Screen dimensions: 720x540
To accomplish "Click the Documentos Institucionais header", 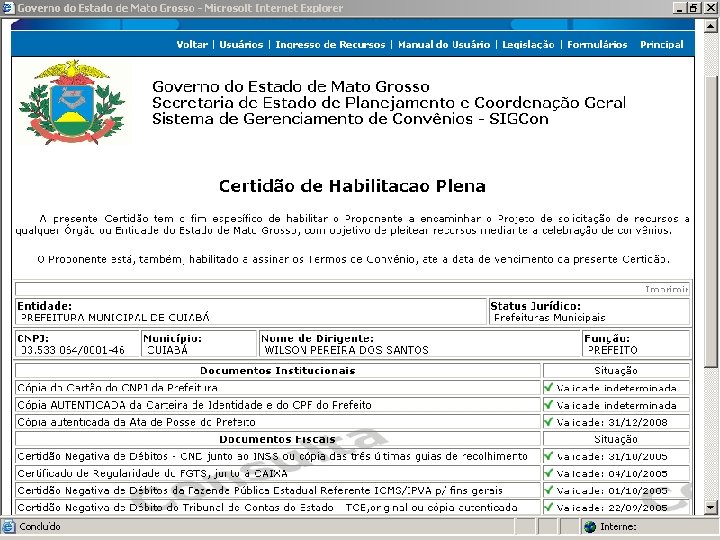I will (277, 371).
